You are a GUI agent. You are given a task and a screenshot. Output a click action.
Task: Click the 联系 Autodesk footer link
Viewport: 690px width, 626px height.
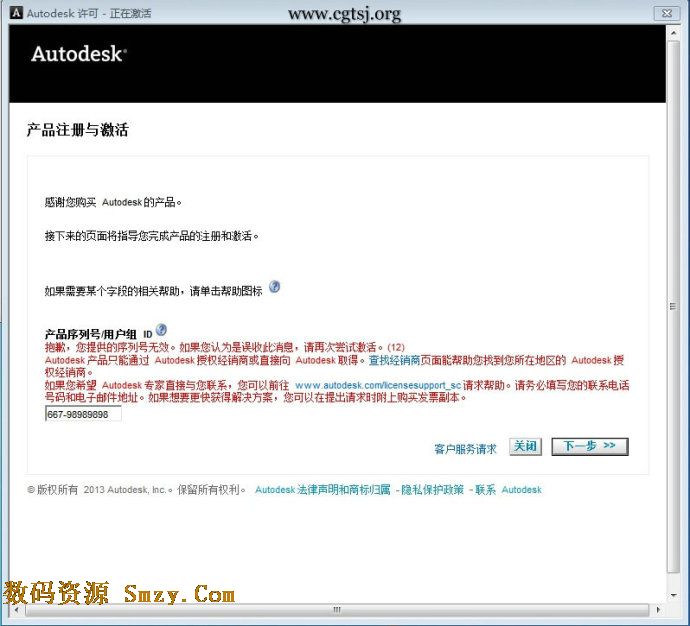[x=508, y=490]
